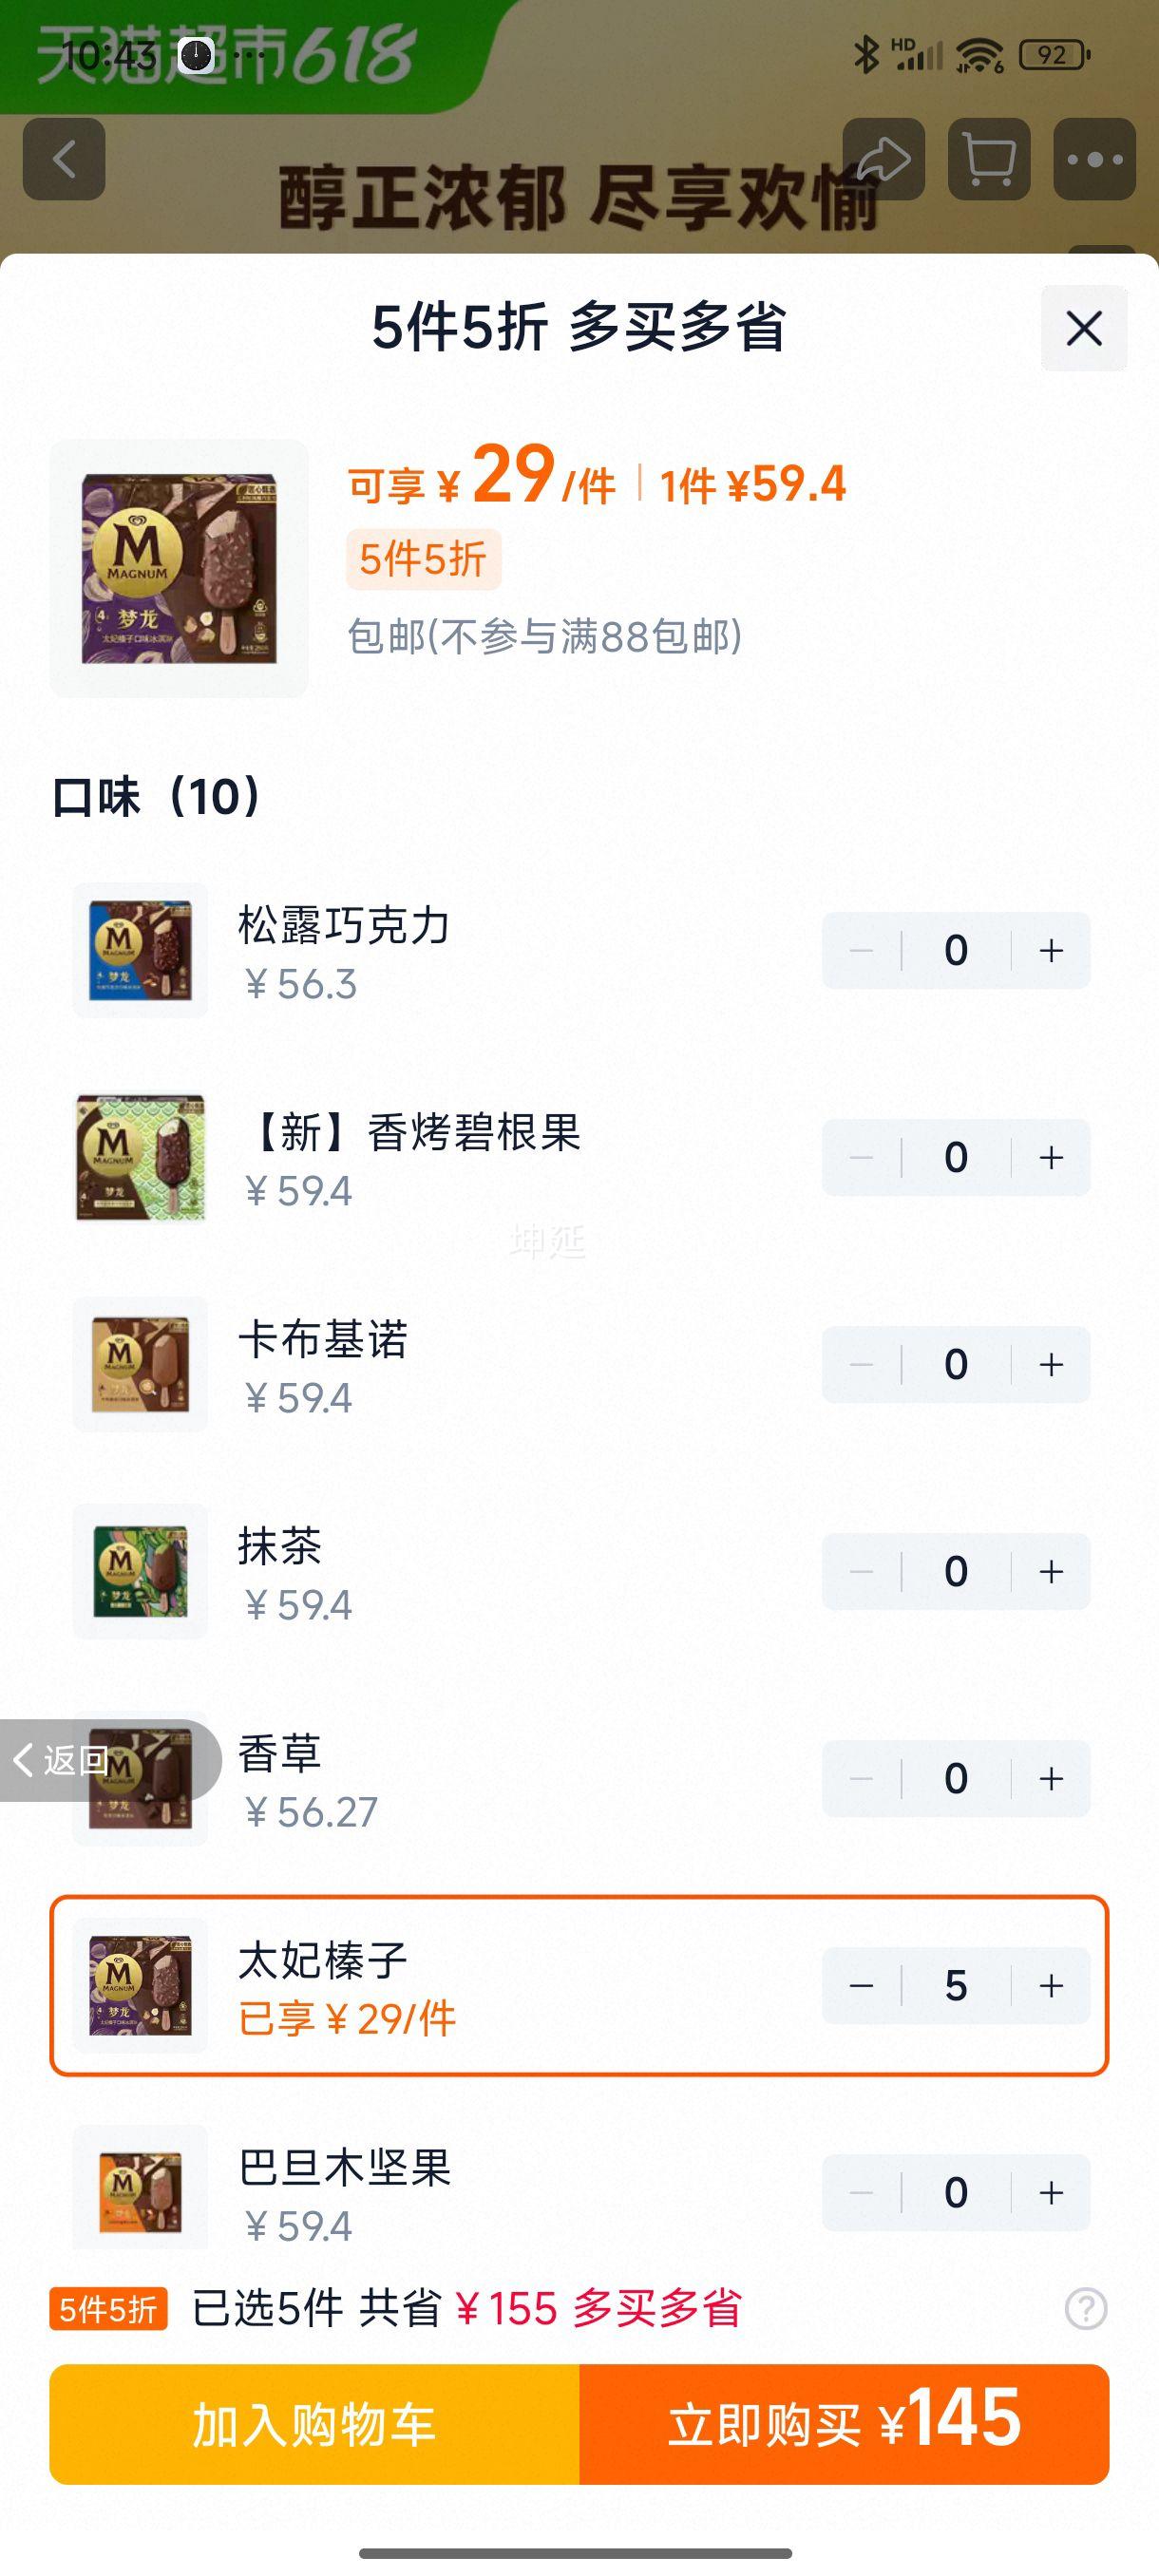
Task: Select the 香草 flavor row
Action: tap(579, 1778)
